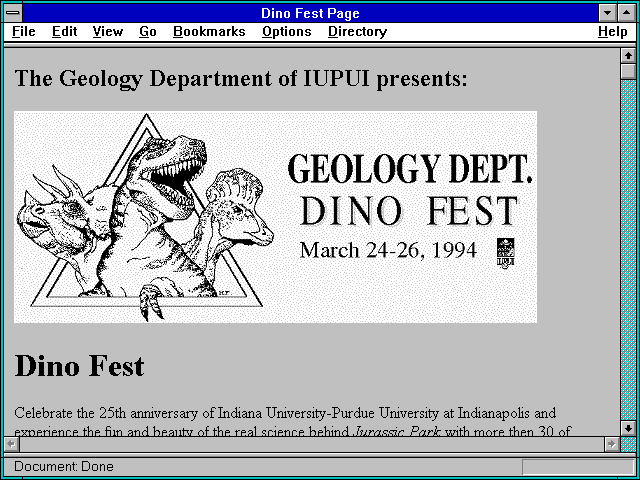Open the Edit menu
This screenshot has width=640, height=480.
coord(64,32)
